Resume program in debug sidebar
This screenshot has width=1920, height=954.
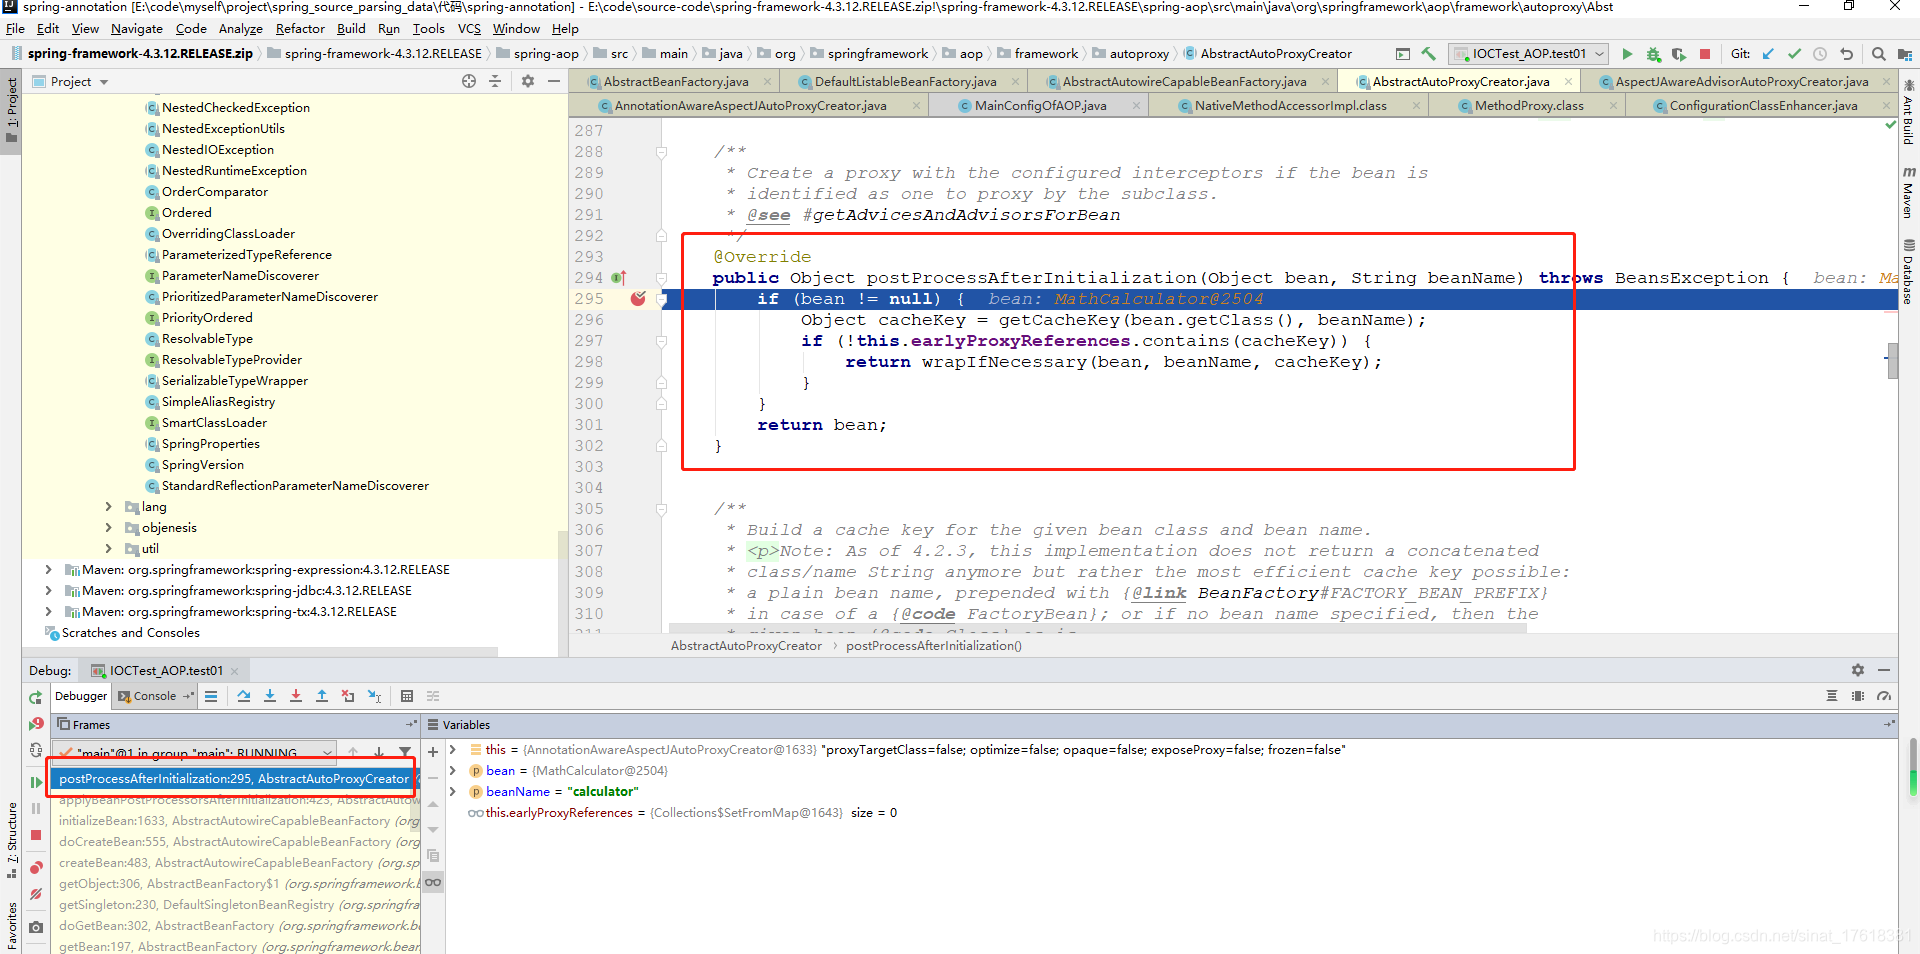pyautogui.click(x=36, y=782)
